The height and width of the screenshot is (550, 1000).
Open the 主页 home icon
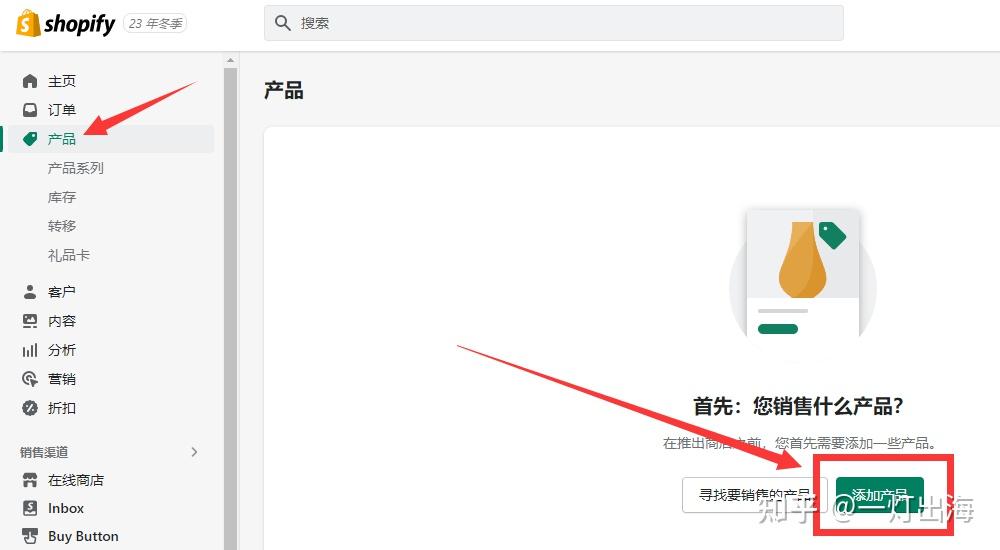[x=30, y=81]
